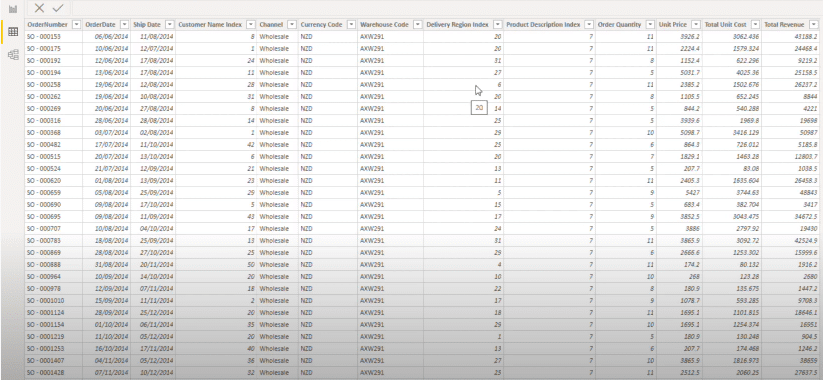Image resolution: width=823 pixels, height=380 pixels.
Task: Expand Total Unit Cost filter arrow
Action: point(755,25)
